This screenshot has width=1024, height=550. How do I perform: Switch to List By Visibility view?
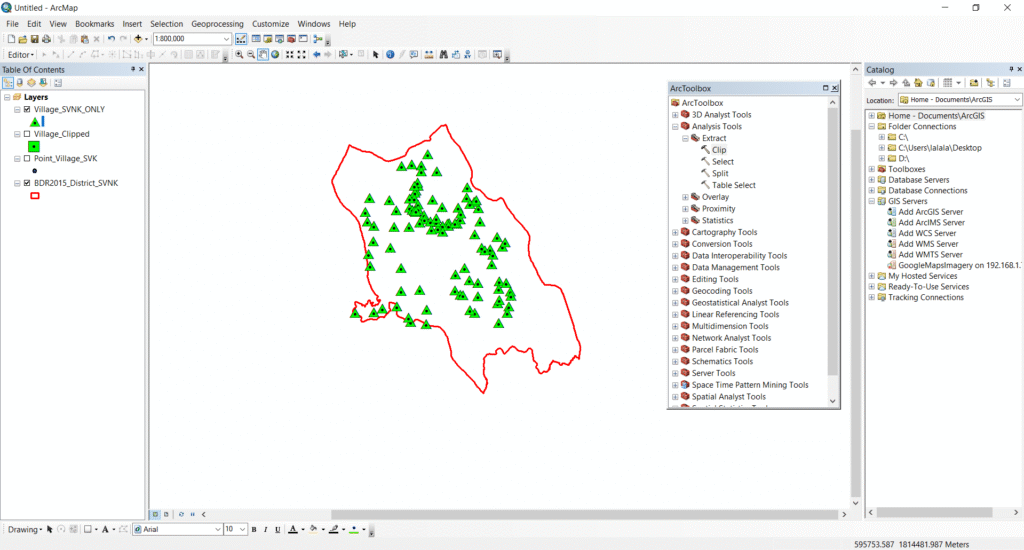(x=31, y=83)
